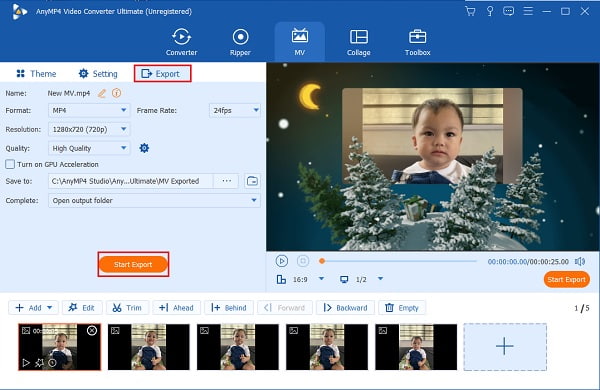Click the Empty trash button

pyautogui.click(x=402, y=308)
